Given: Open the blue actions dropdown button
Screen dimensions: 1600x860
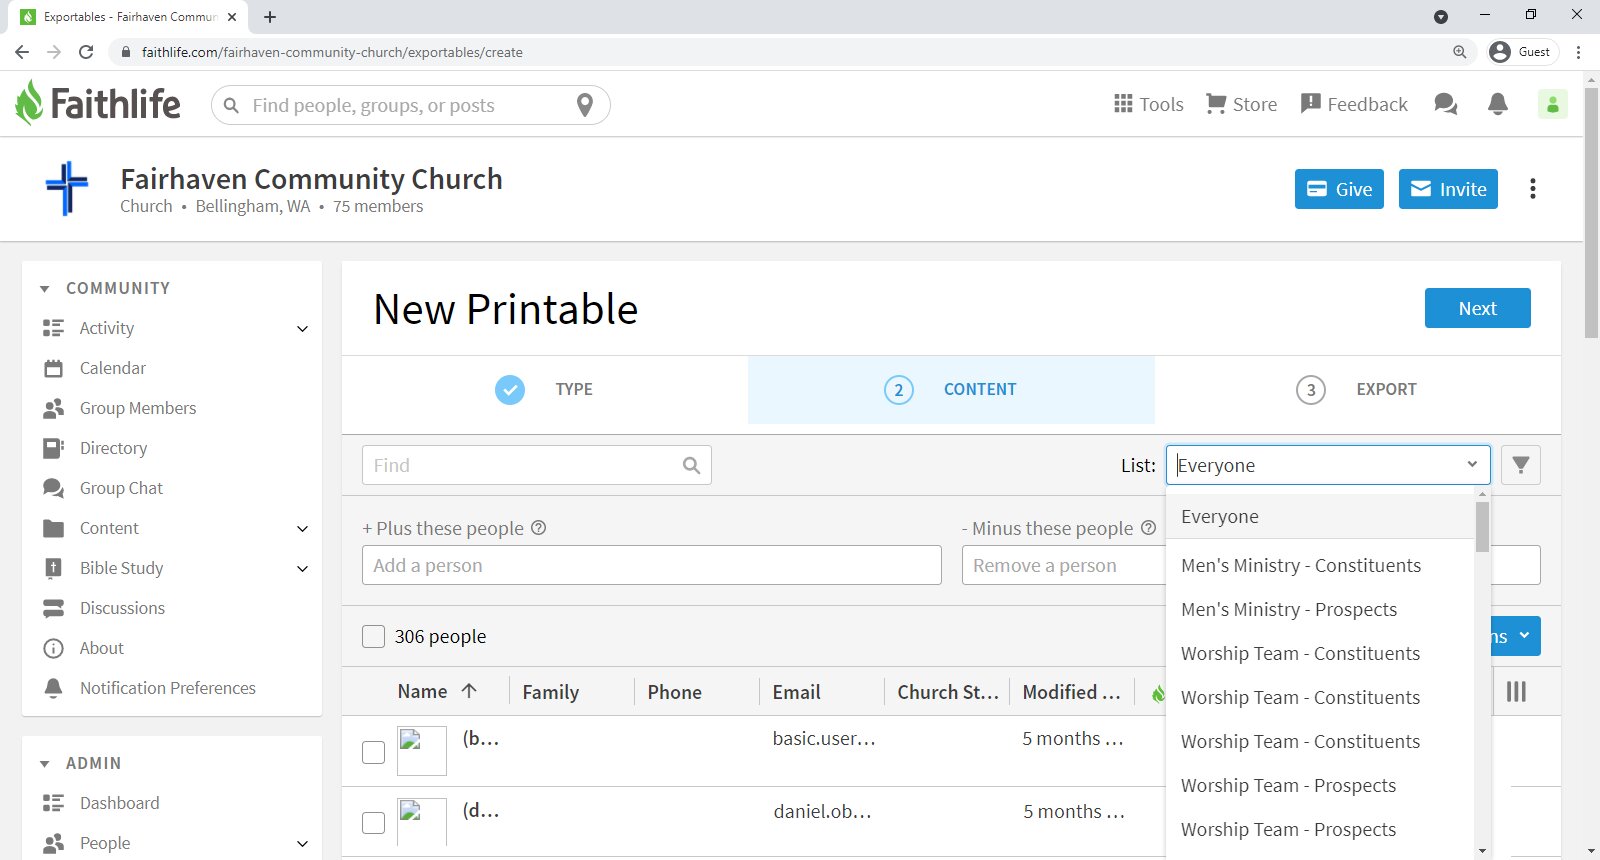Looking at the screenshot, I should click(x=1516, y=636).
